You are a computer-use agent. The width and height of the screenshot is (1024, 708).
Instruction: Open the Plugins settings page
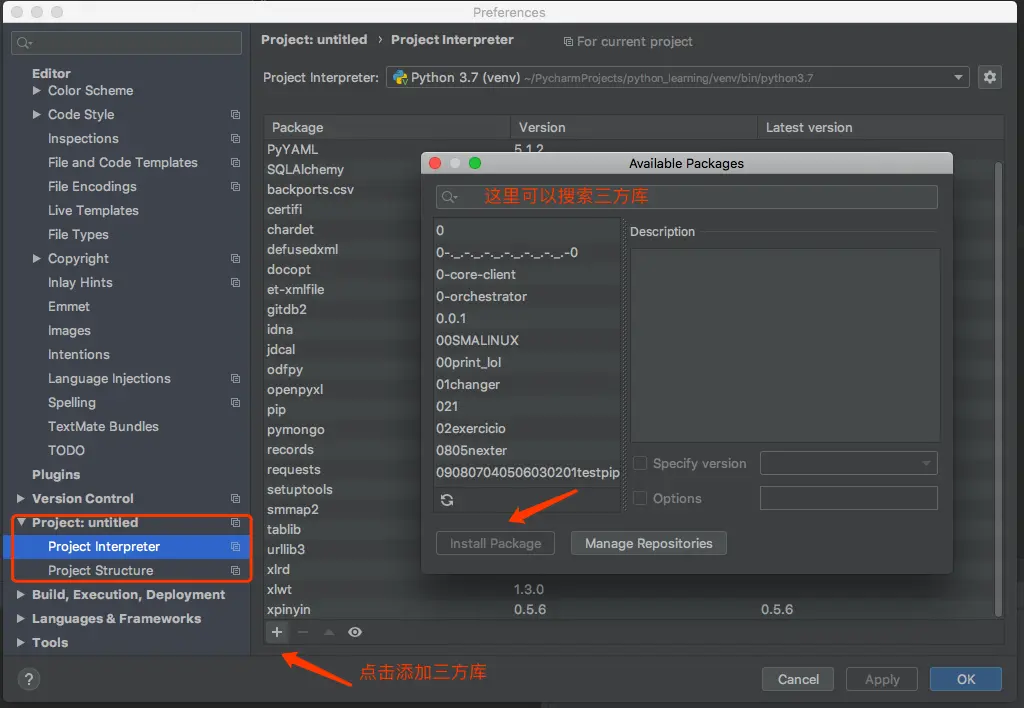point(56,475)
